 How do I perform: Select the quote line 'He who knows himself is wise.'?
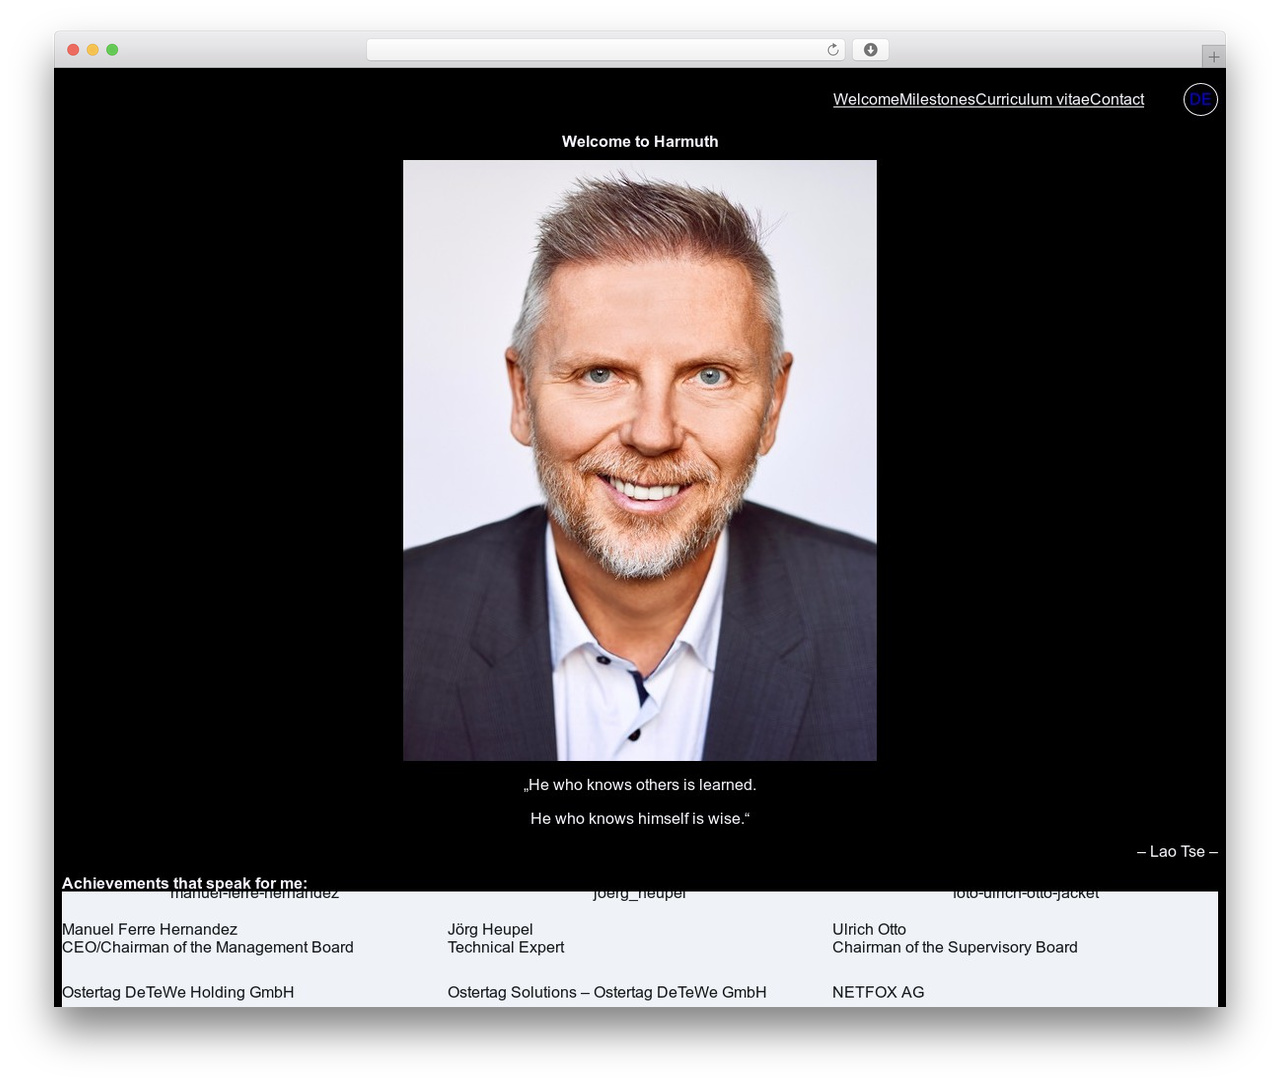640,819
